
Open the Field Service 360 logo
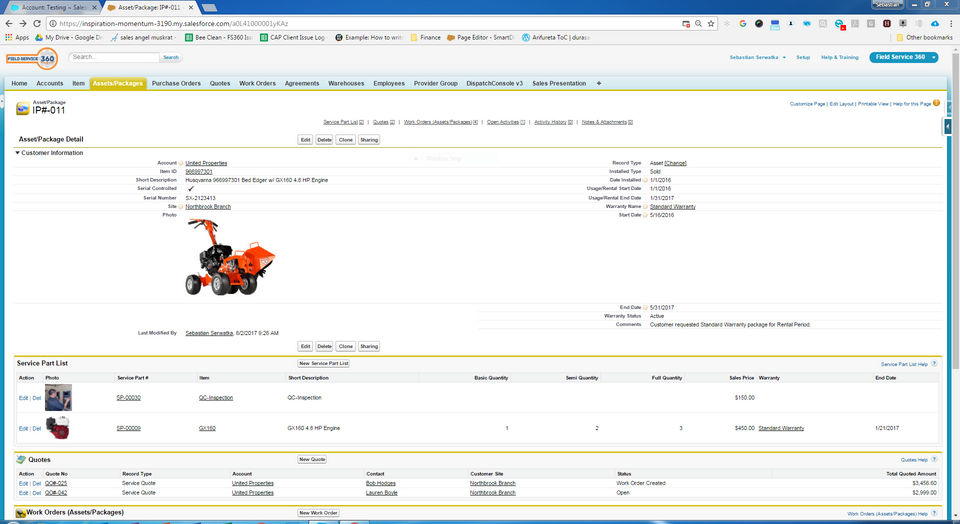point(32,59)
